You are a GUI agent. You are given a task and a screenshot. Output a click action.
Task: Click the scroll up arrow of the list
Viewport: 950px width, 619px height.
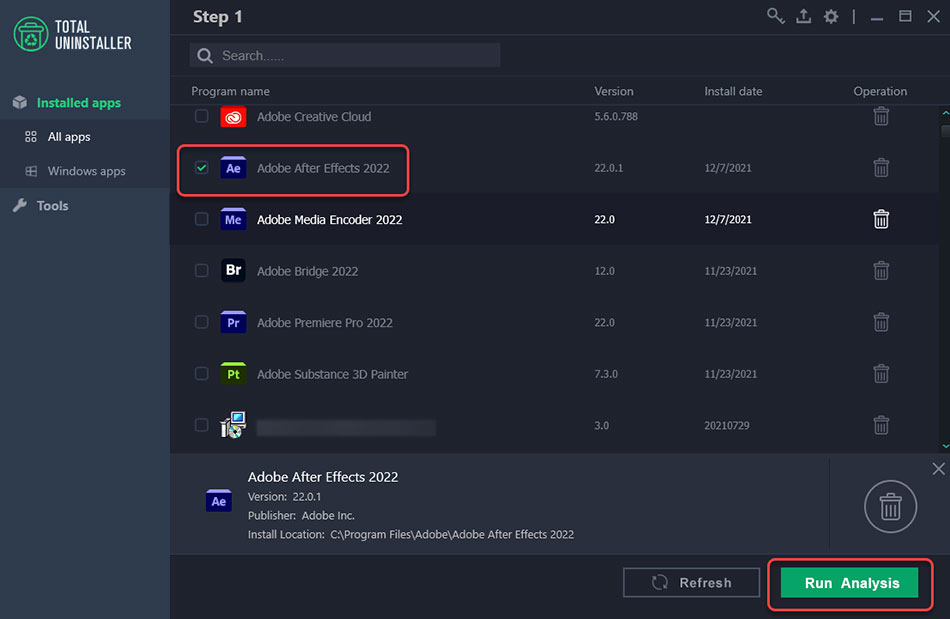tap(945, 113)
